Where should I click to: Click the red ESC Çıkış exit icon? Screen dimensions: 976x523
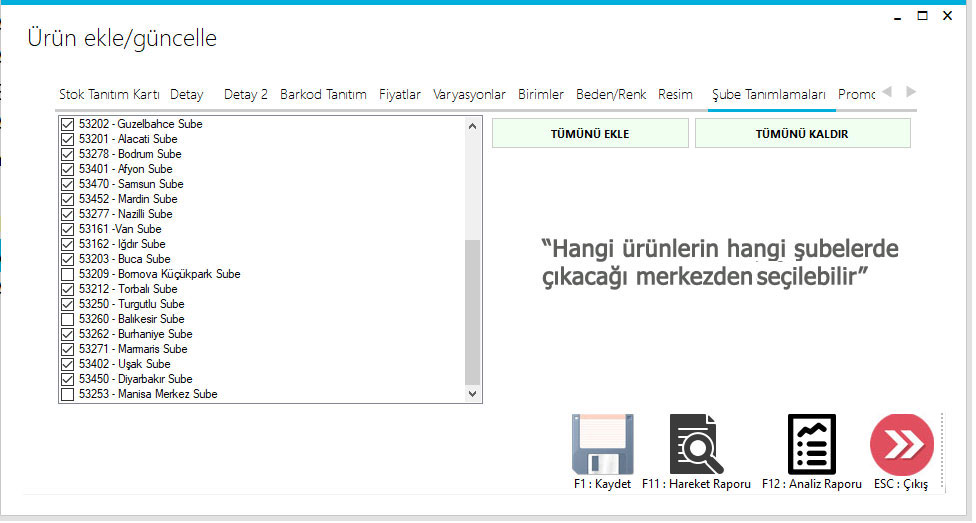tap(902, 445)
